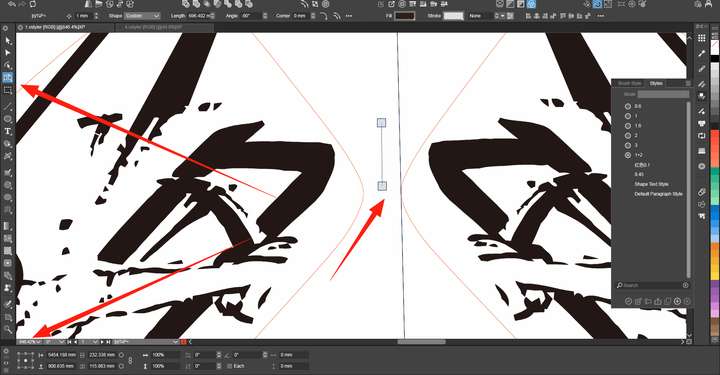Click the Undo arrow icon

click(x=12, y=4)
